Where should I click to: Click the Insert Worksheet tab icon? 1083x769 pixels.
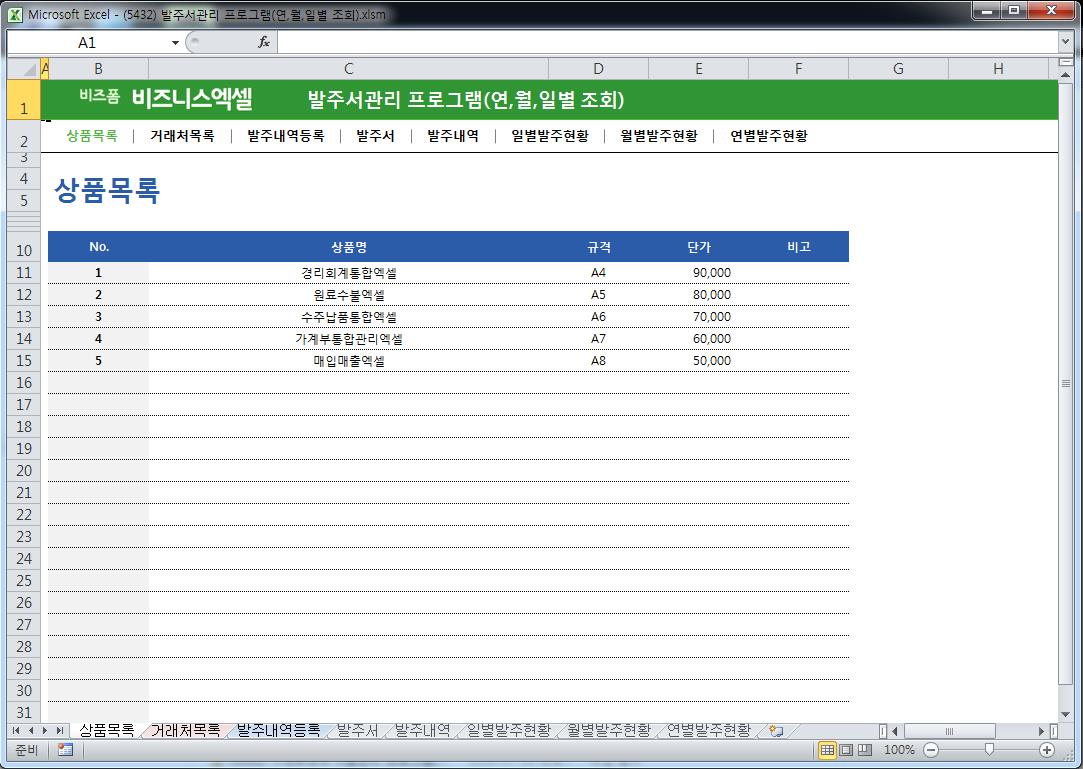pos(776,731)
